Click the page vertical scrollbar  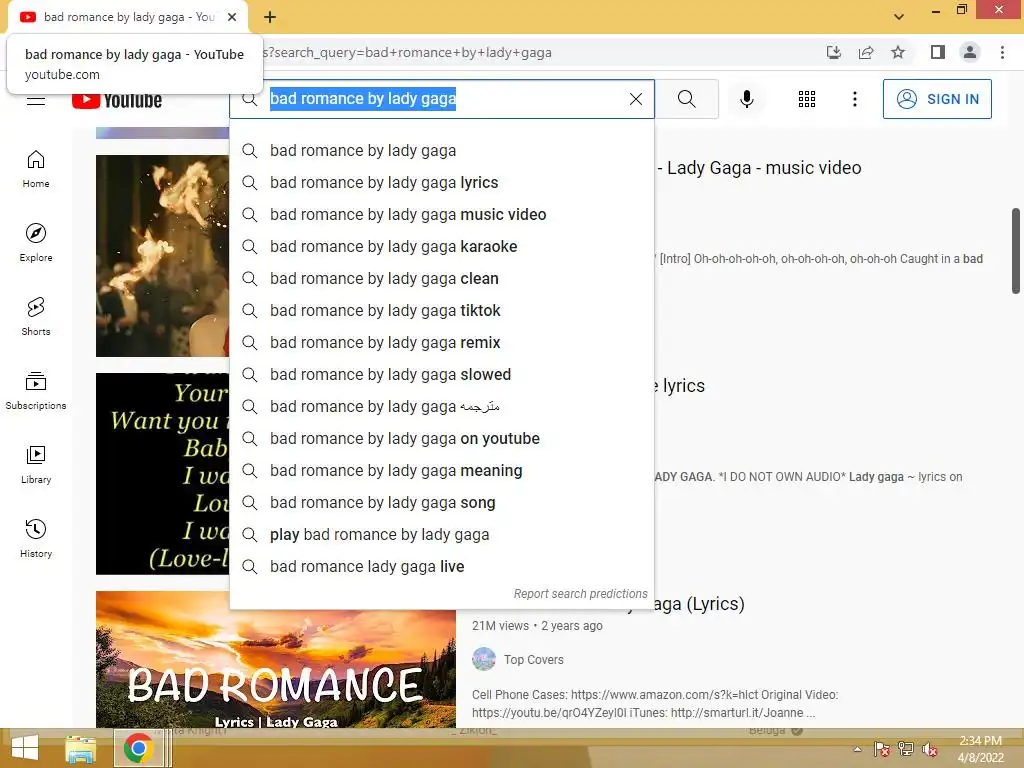(x=1016, y=251)
